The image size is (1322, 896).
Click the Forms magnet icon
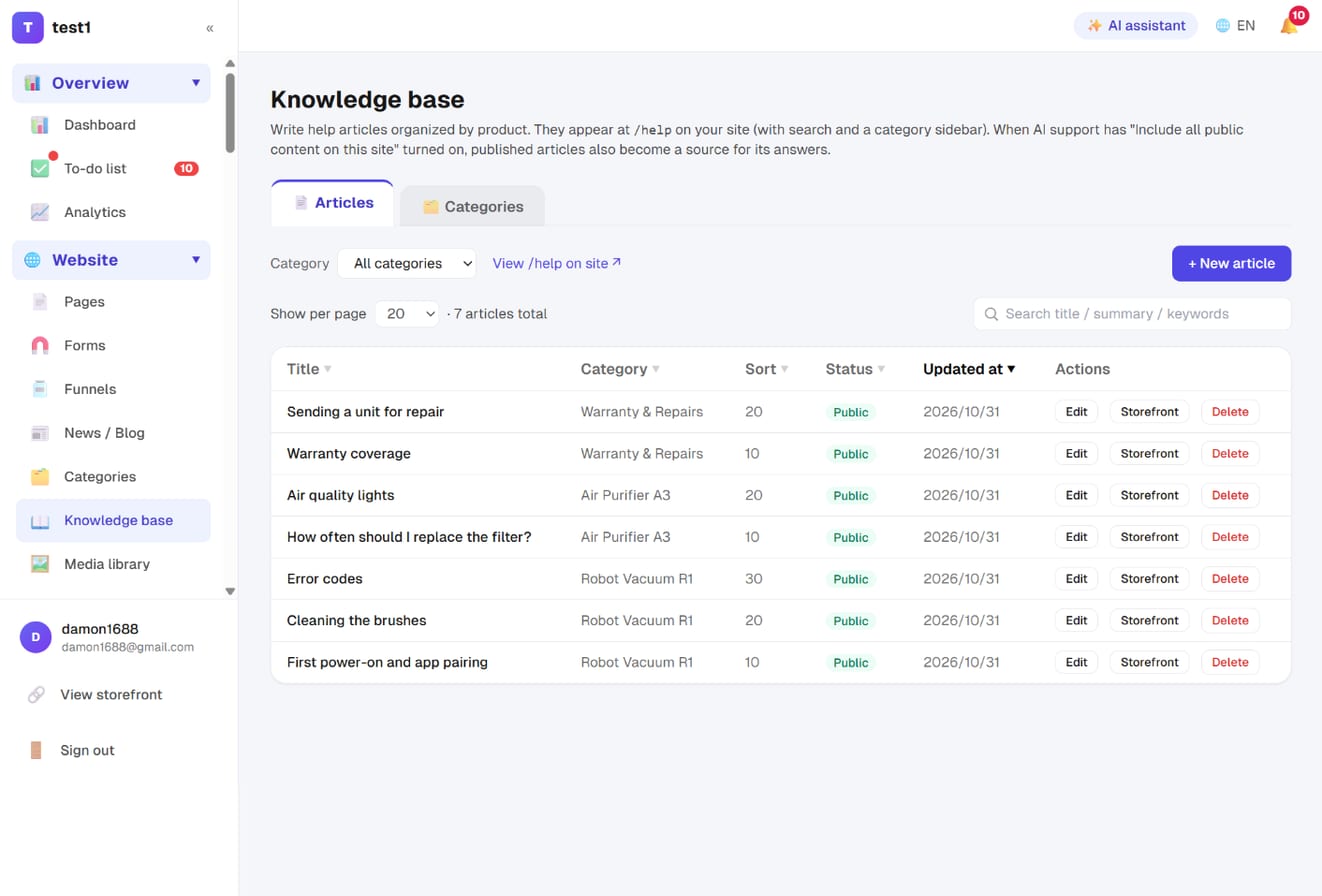(40, 345)
